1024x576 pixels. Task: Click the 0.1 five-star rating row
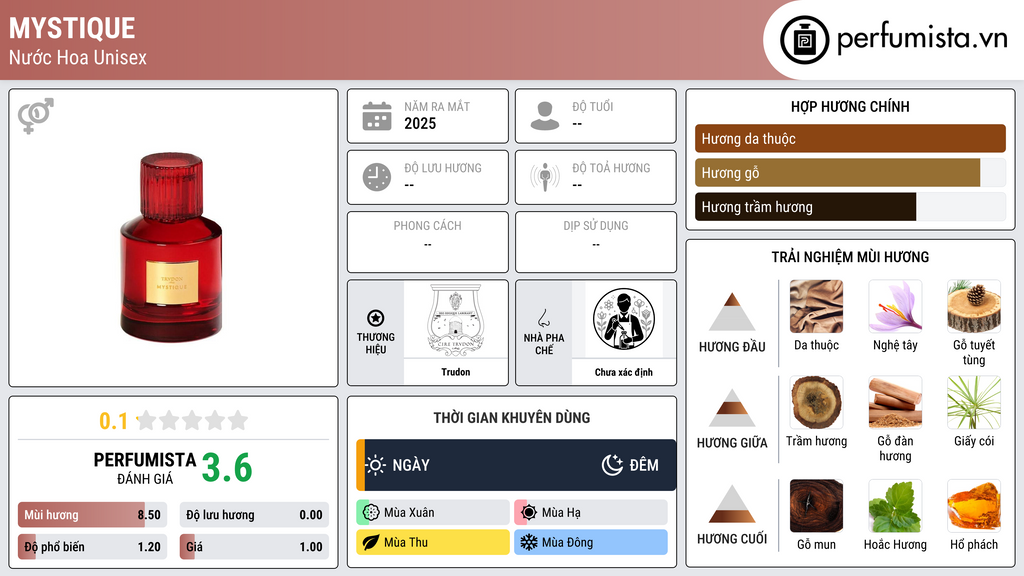coord(174,421)
